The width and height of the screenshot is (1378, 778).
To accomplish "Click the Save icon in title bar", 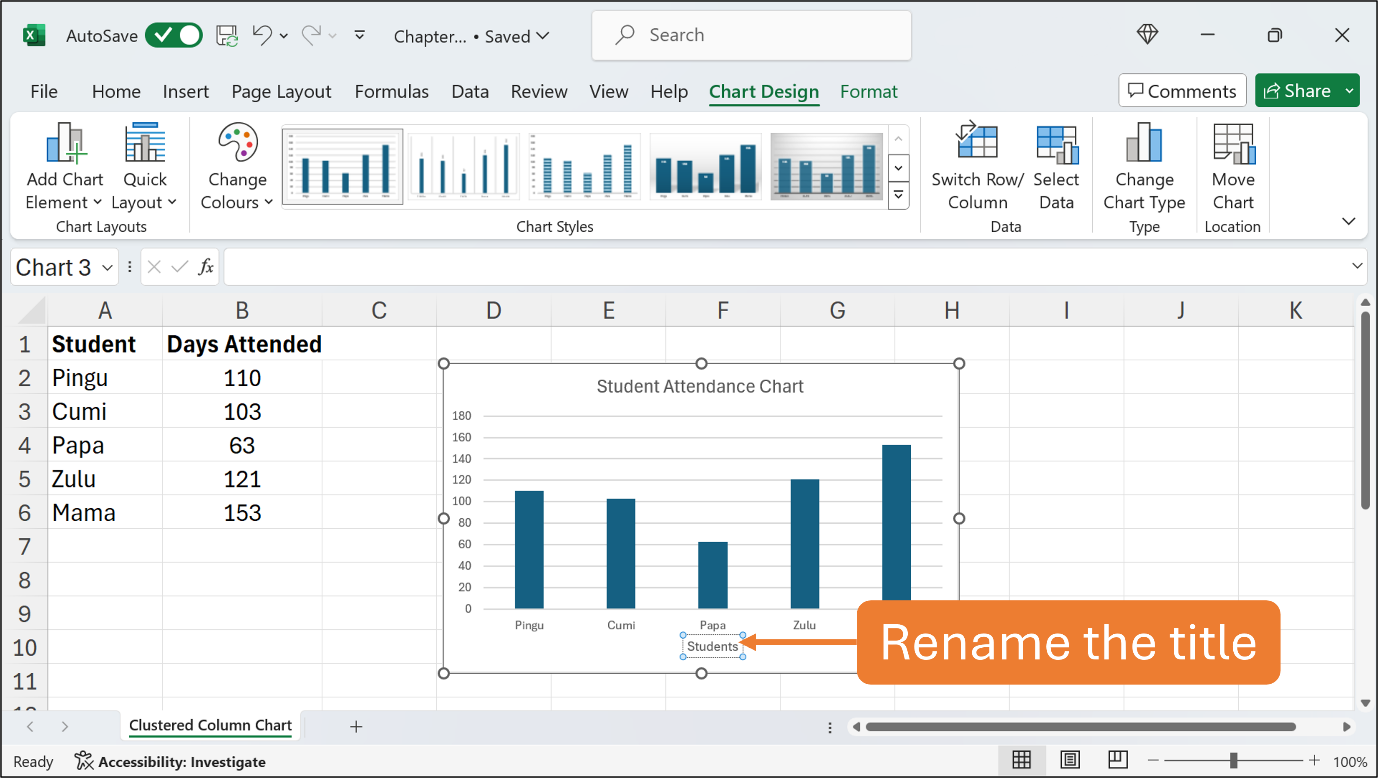I will 227,36.
